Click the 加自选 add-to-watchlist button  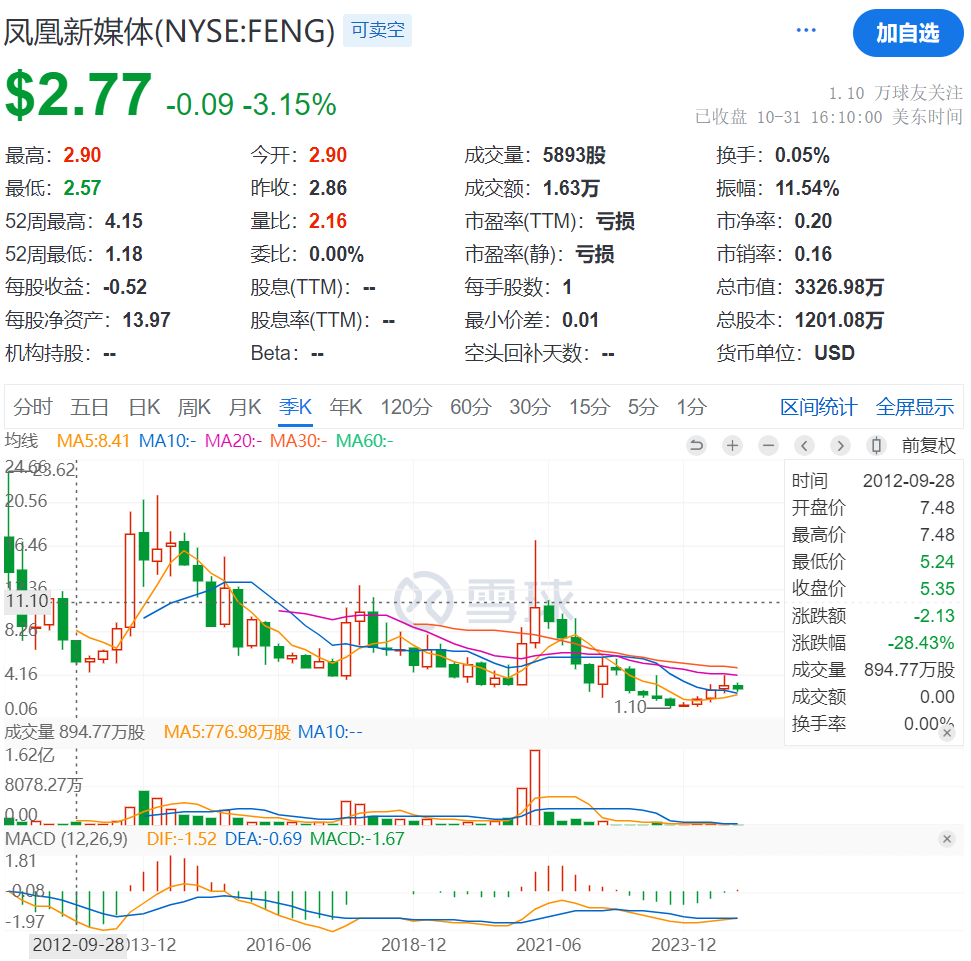[908, 33]
